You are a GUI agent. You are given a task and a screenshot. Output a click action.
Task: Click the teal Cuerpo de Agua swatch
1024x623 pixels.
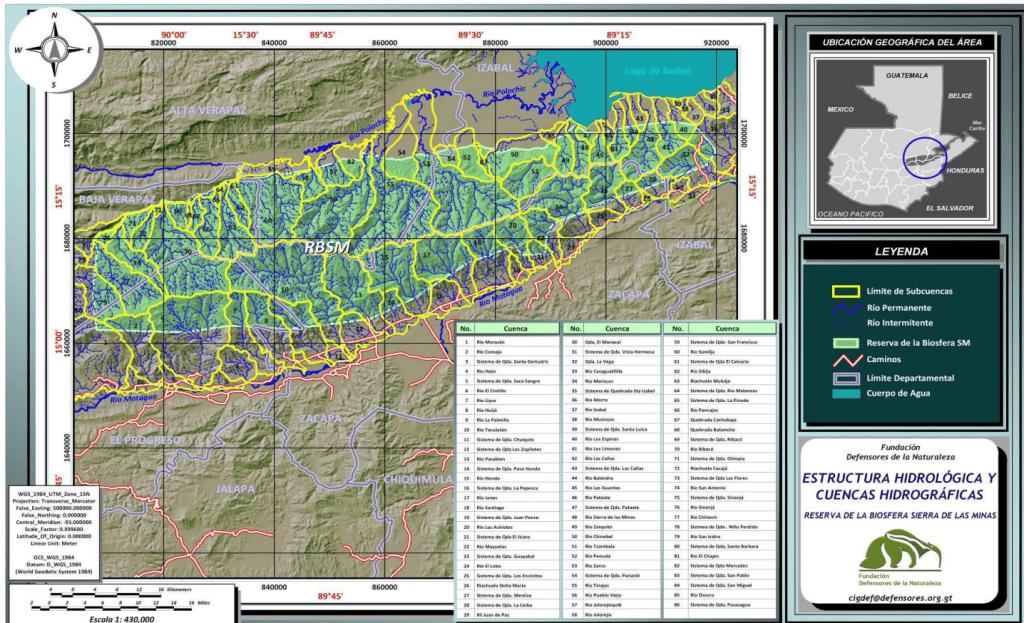tap(846, 396)
